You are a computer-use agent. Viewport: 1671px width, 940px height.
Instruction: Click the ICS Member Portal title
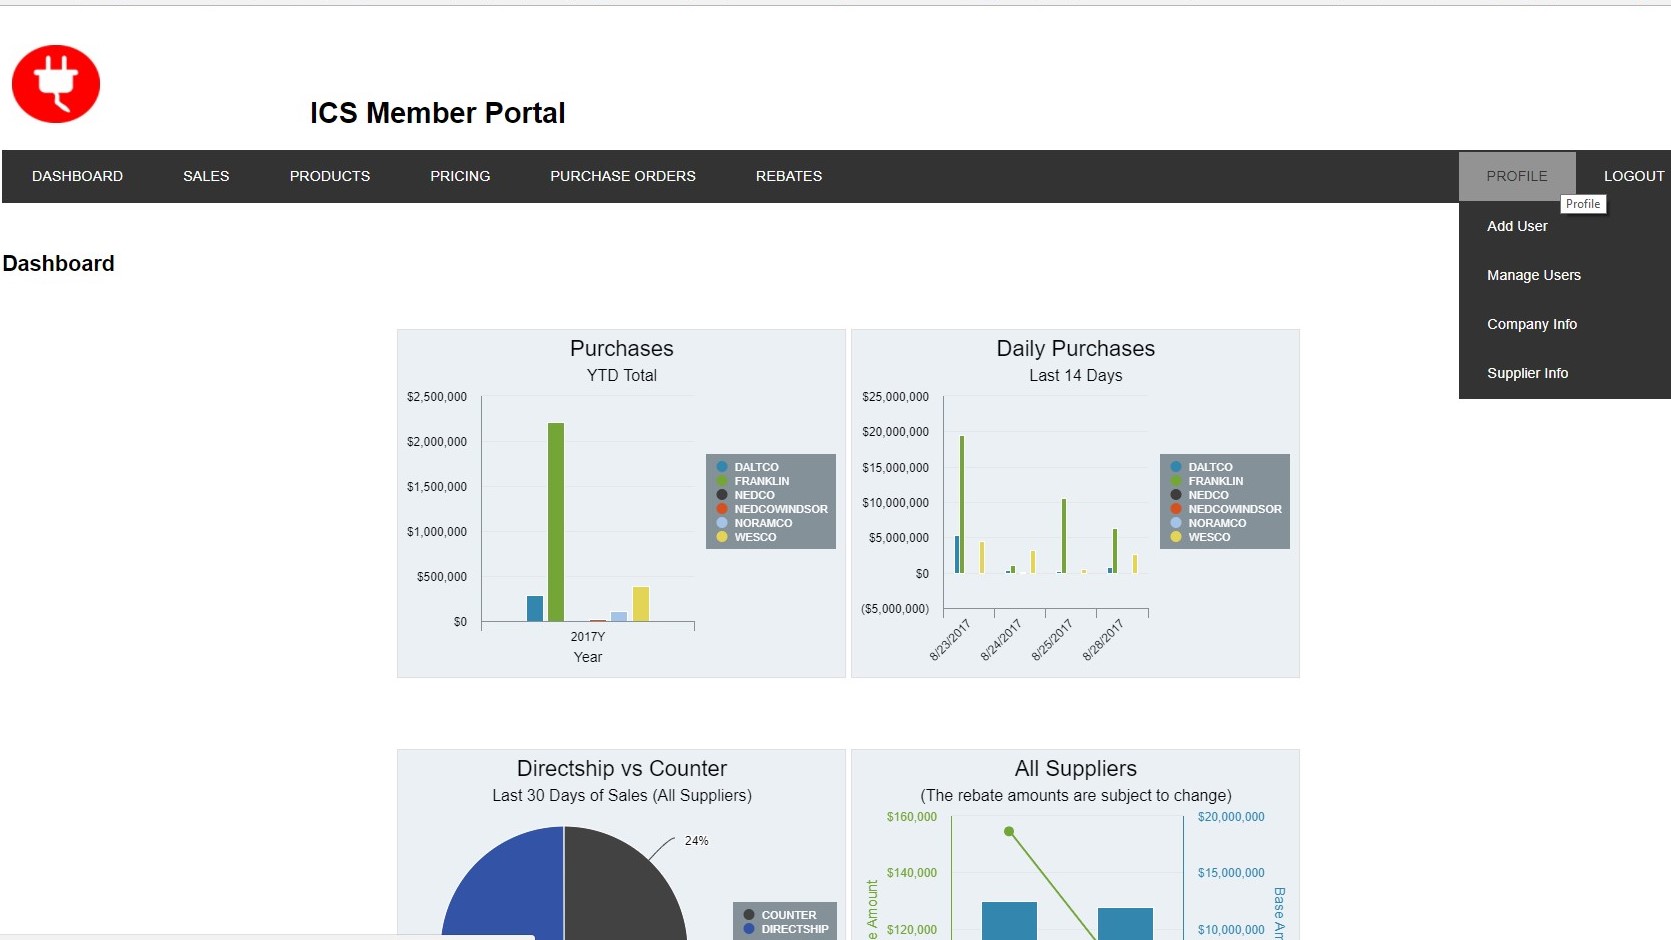tap(437, 113)
